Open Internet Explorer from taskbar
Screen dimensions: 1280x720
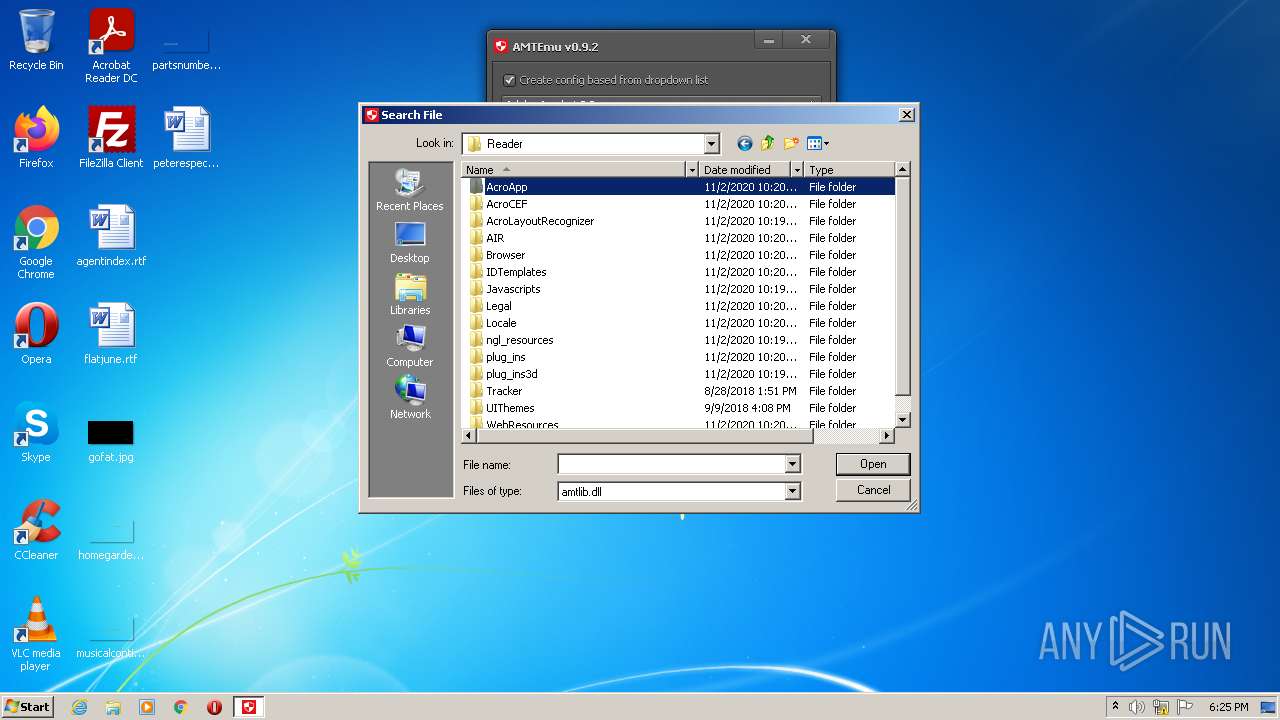pyautogui.click(x=80, y=707)
